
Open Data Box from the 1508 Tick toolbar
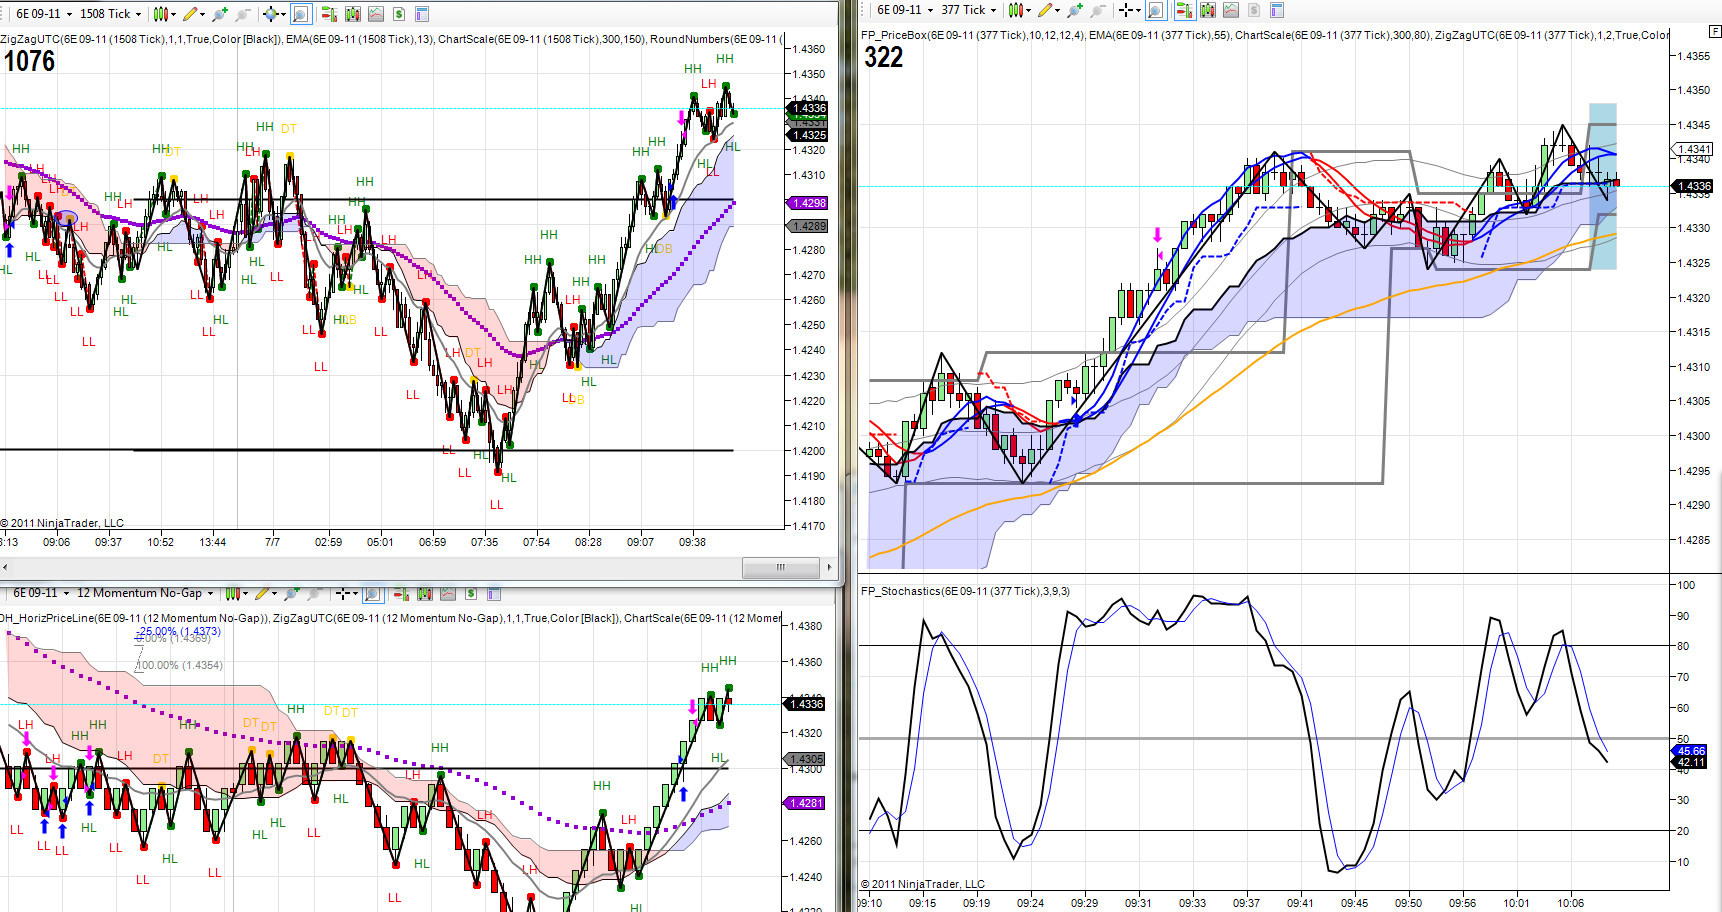352,14
